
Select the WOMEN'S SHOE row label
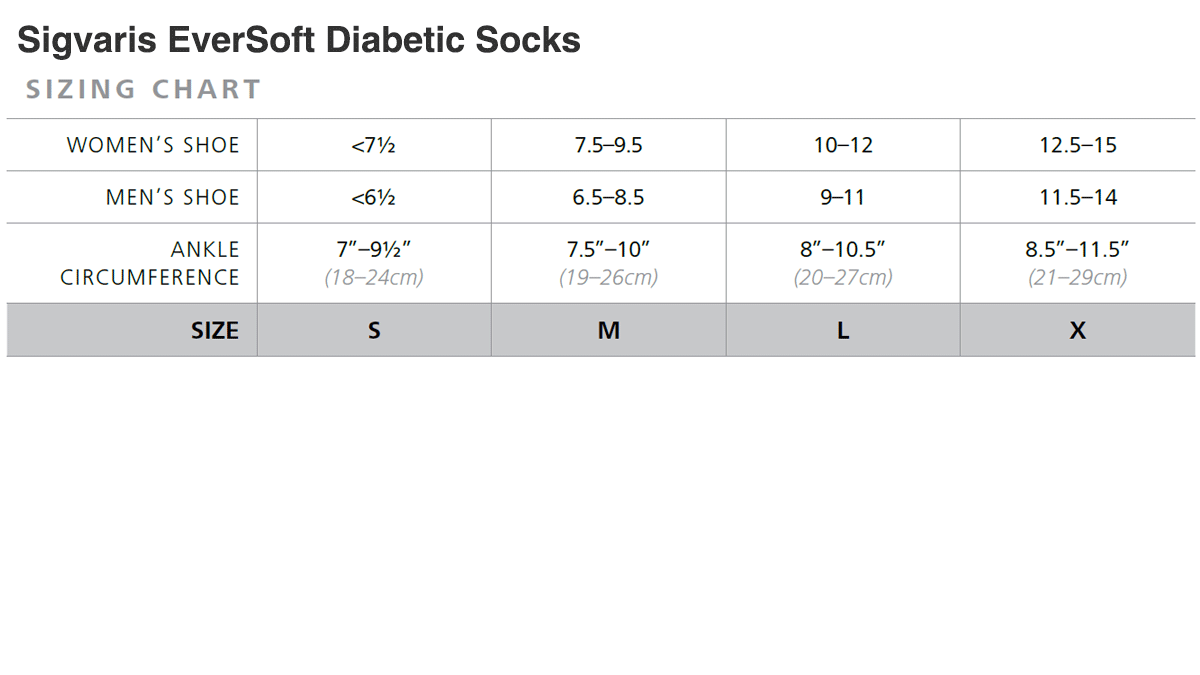pos(153,145)
